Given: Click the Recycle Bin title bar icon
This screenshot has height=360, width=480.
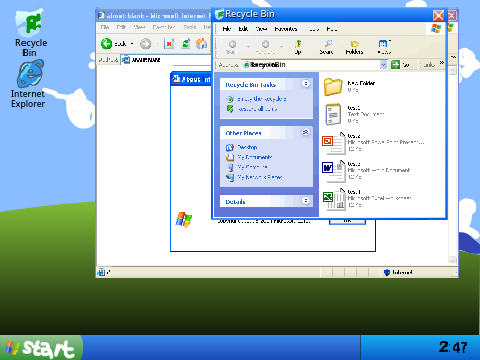Looking at the screenshot, I should pos(219,14).
